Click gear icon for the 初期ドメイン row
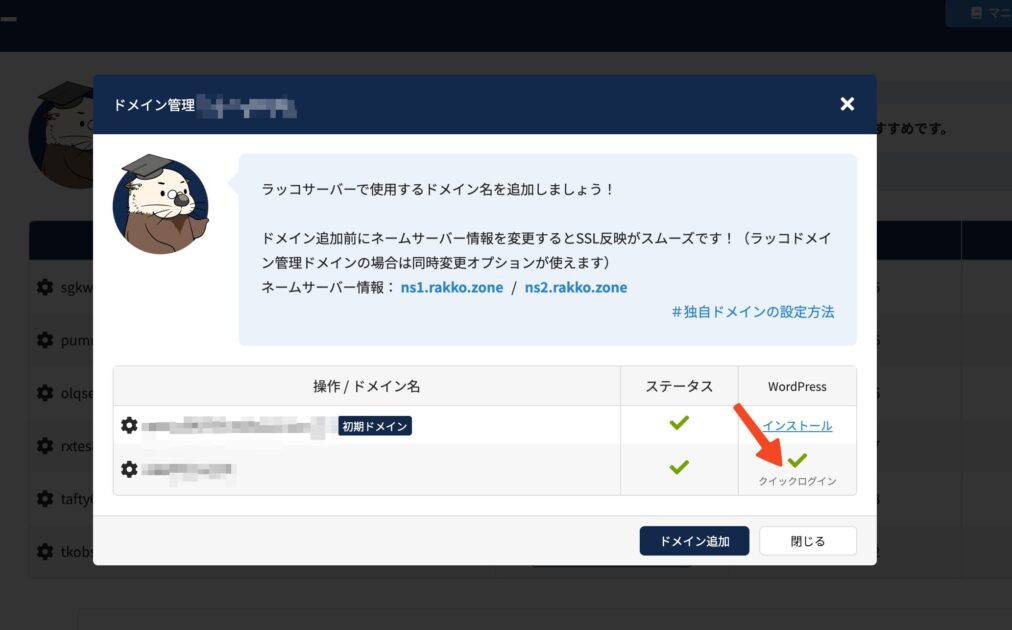The height and width of the screenshot is (630, 1012). tap(129, 425)
